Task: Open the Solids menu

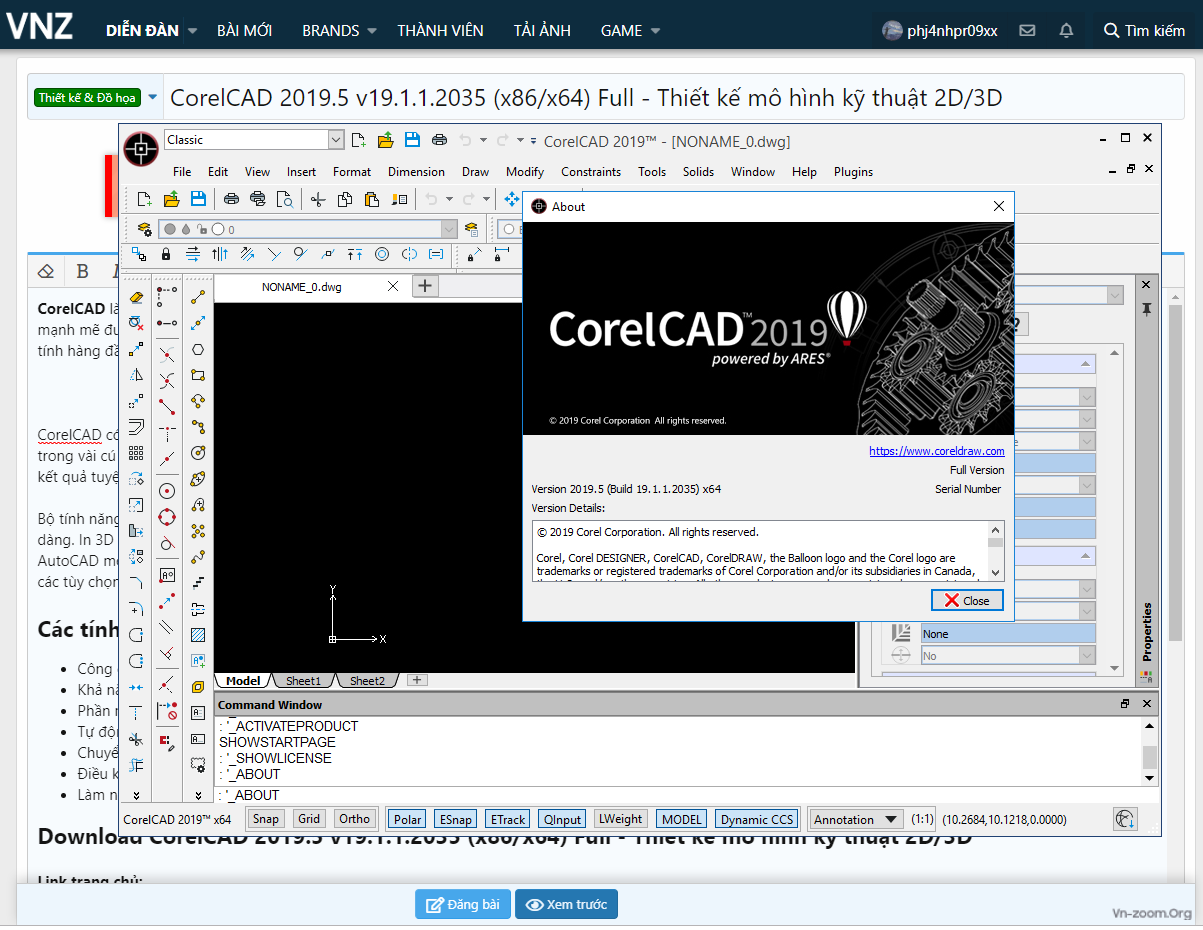Action: tap(698, 172)
